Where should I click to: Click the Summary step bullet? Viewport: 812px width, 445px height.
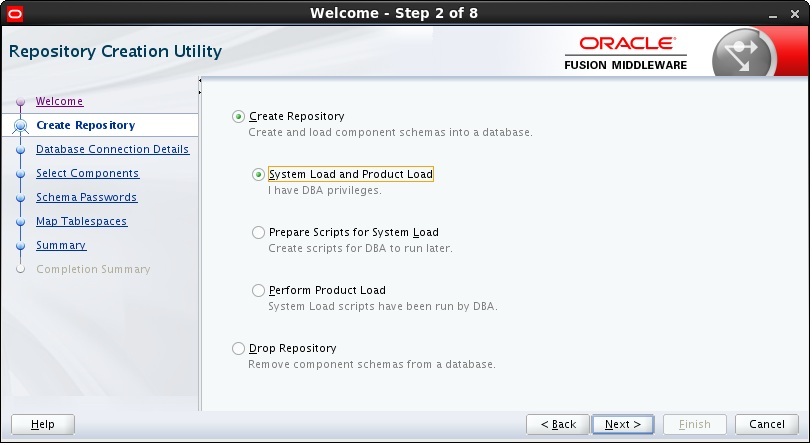click(20, 246)
